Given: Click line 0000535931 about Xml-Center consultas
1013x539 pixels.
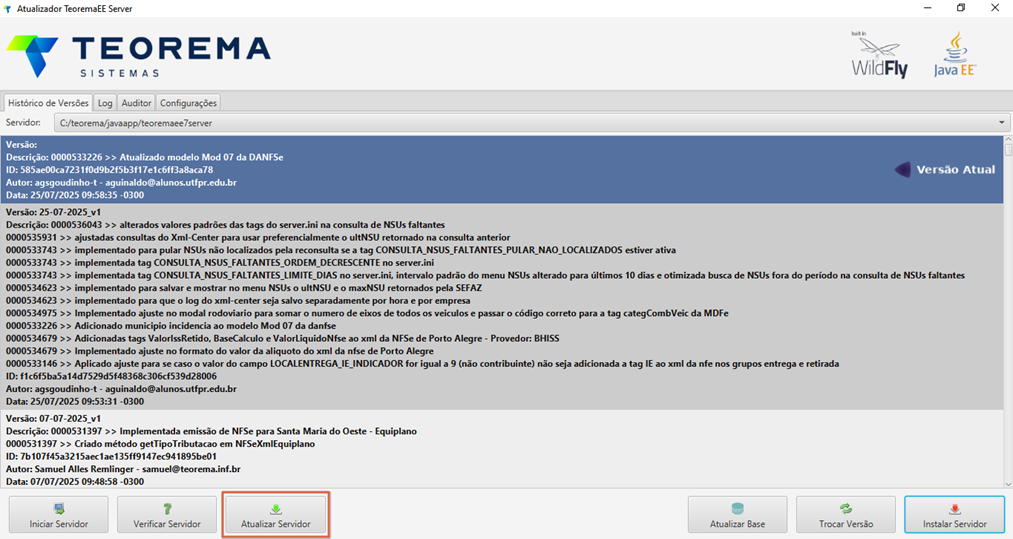Looking at the screenshot, I should [x=258, y=237].
